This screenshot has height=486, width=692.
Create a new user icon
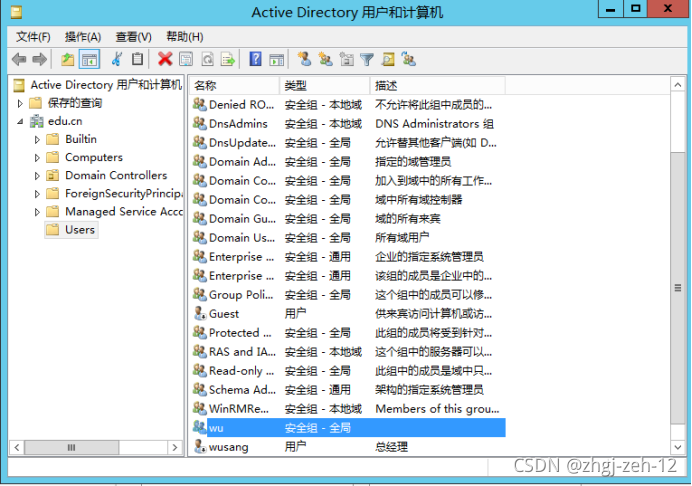pos(304,59)
